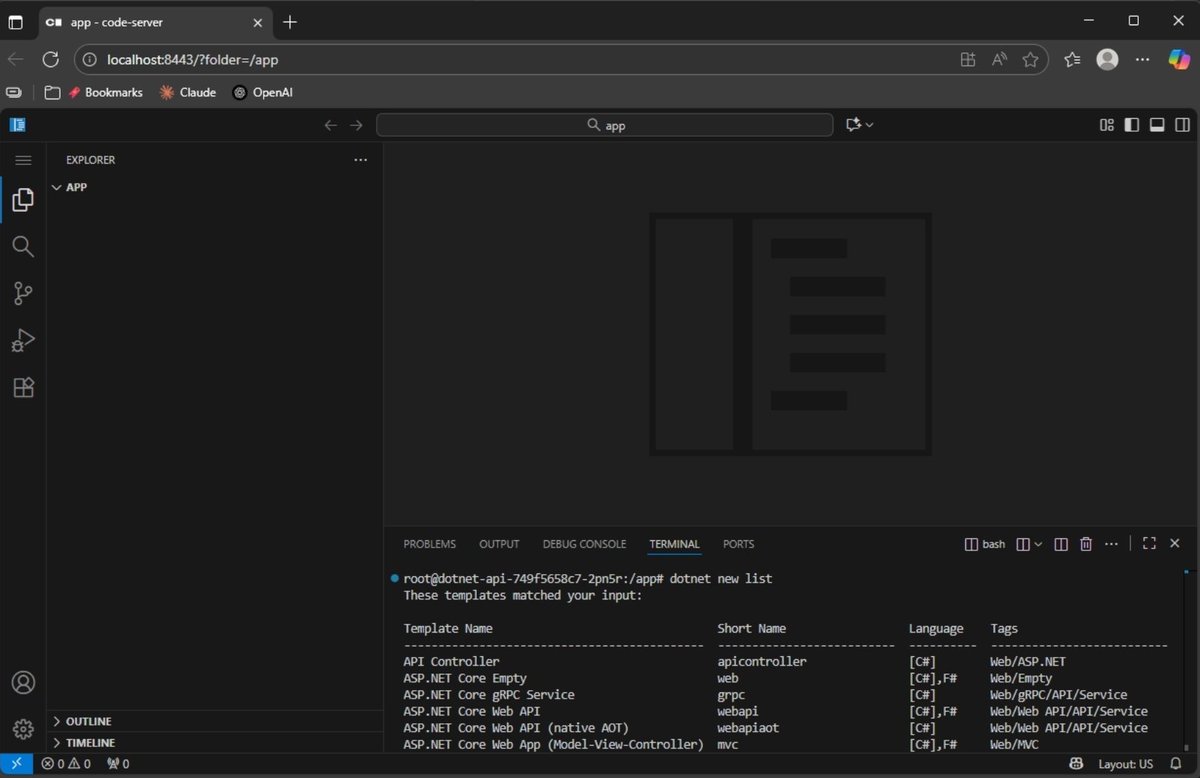Image resolution: width=1200 pixels, height=778 pixels.
Task: Open the launch profile dropdown next to split
Action: (x=1037, y=543)
